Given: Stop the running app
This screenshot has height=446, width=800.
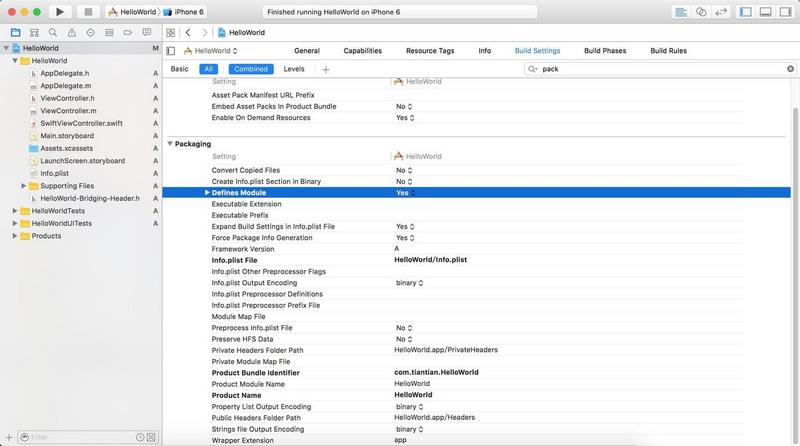Looking at the screenshot, I should [x=88, y=12].
